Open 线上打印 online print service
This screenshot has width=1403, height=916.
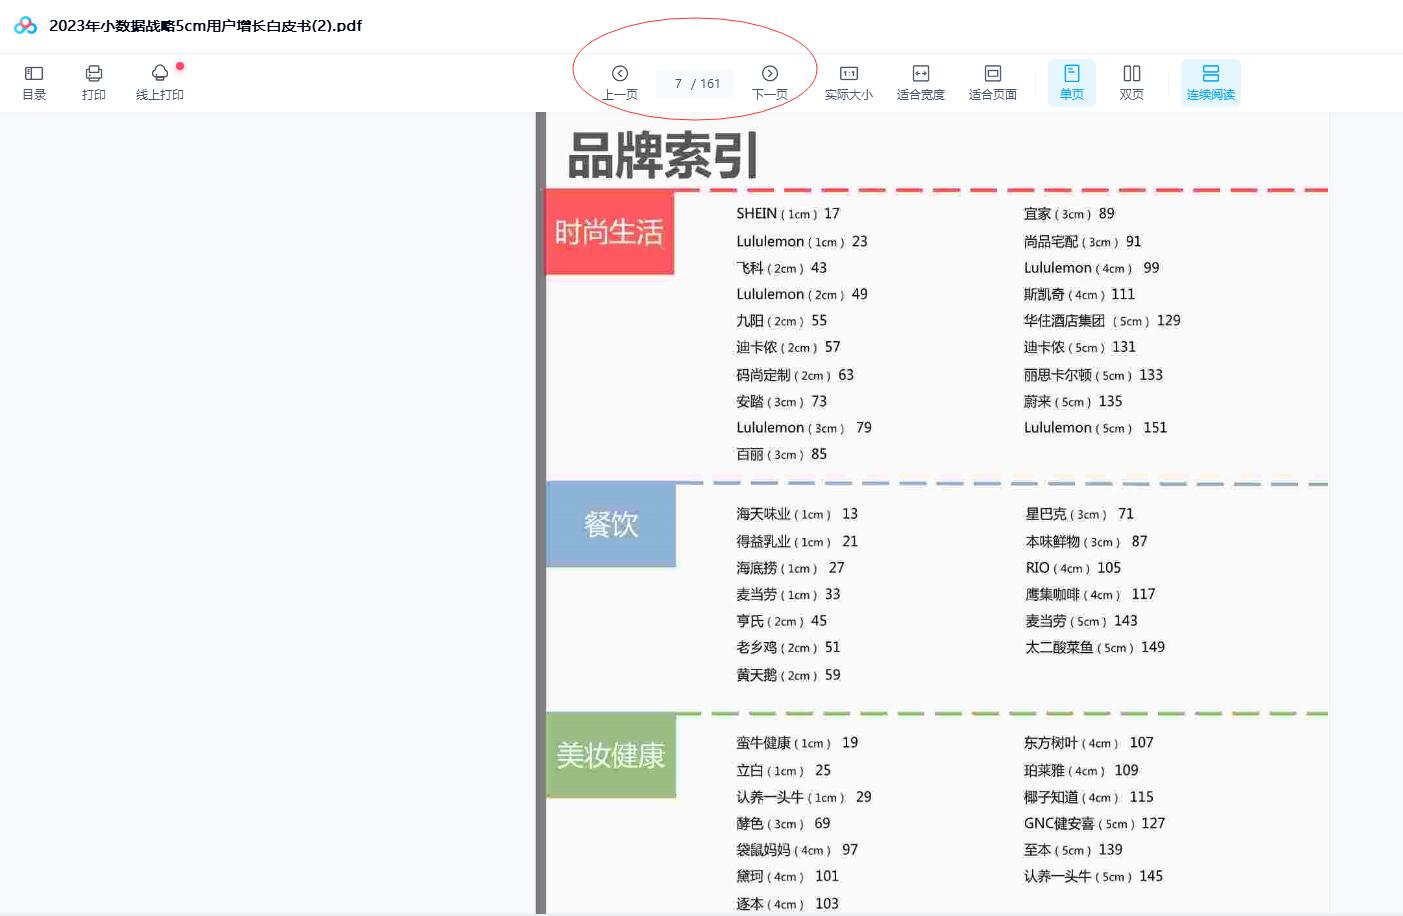pyautogui.click(x=159, y=82)
